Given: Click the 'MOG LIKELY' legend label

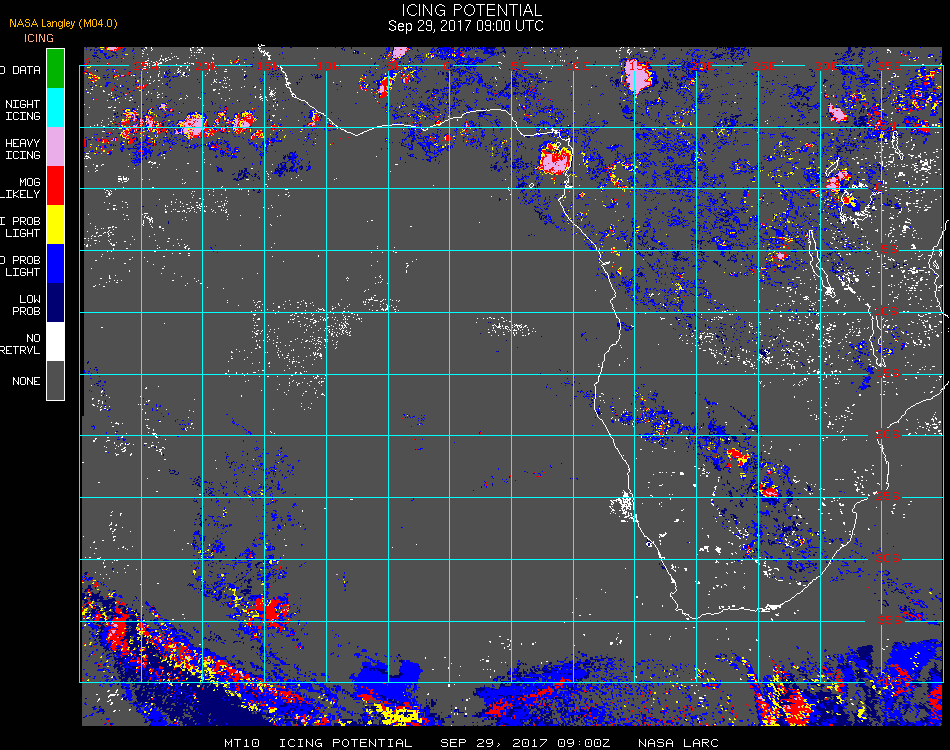Looking at the screenshot, I should tap(21, 188).
